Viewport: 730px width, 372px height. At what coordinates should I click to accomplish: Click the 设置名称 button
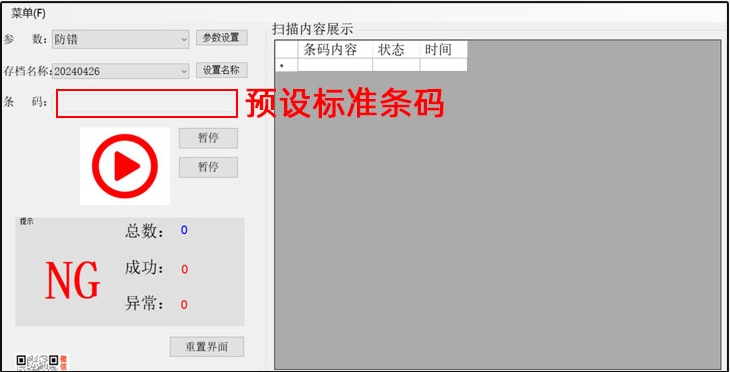(x=222, y=70)
